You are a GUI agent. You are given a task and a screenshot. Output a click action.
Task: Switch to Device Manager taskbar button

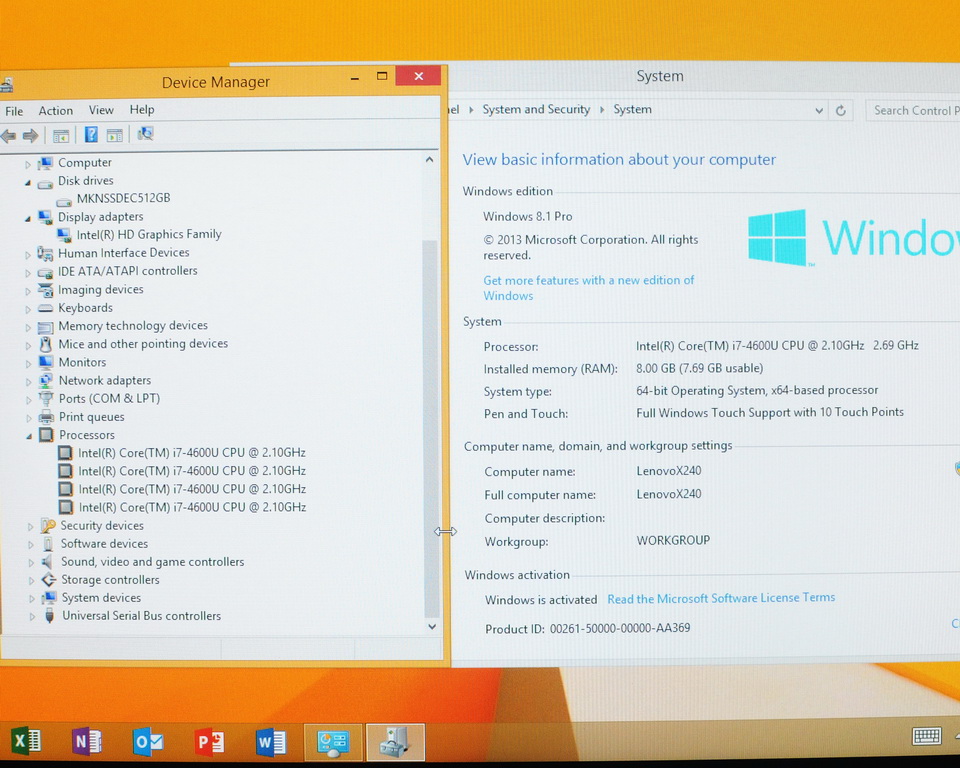[396, 742]
